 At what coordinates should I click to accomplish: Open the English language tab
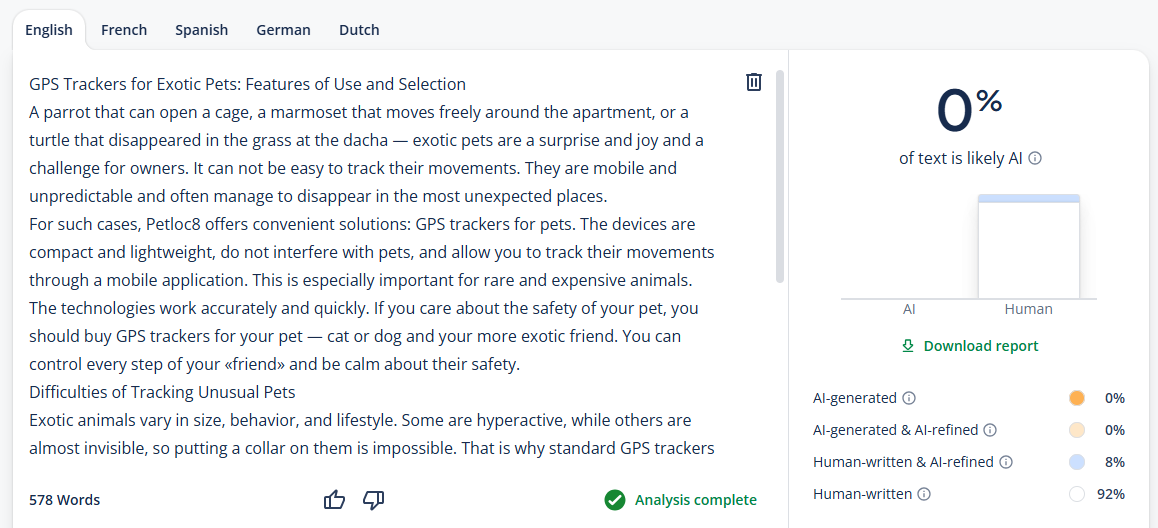coord(49,30)
